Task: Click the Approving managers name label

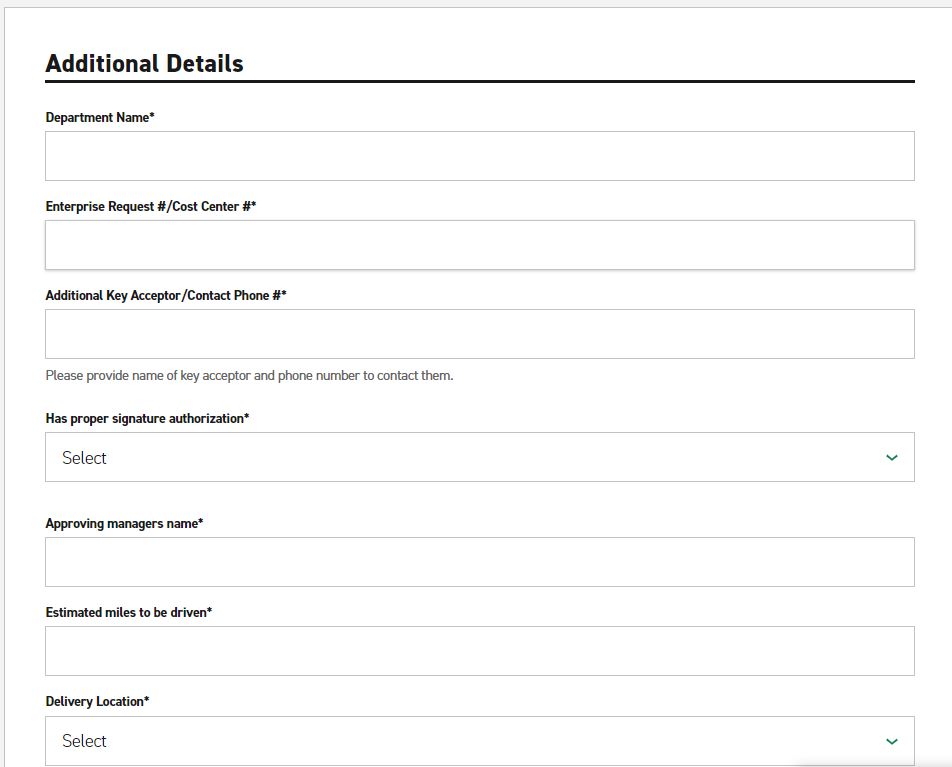Action: point(124,524)
